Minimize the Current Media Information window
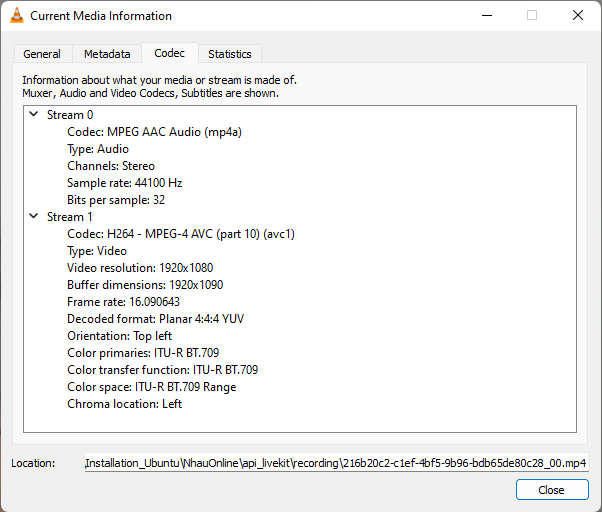This screenshot has height=512, width=602. [x=487, y=15]
